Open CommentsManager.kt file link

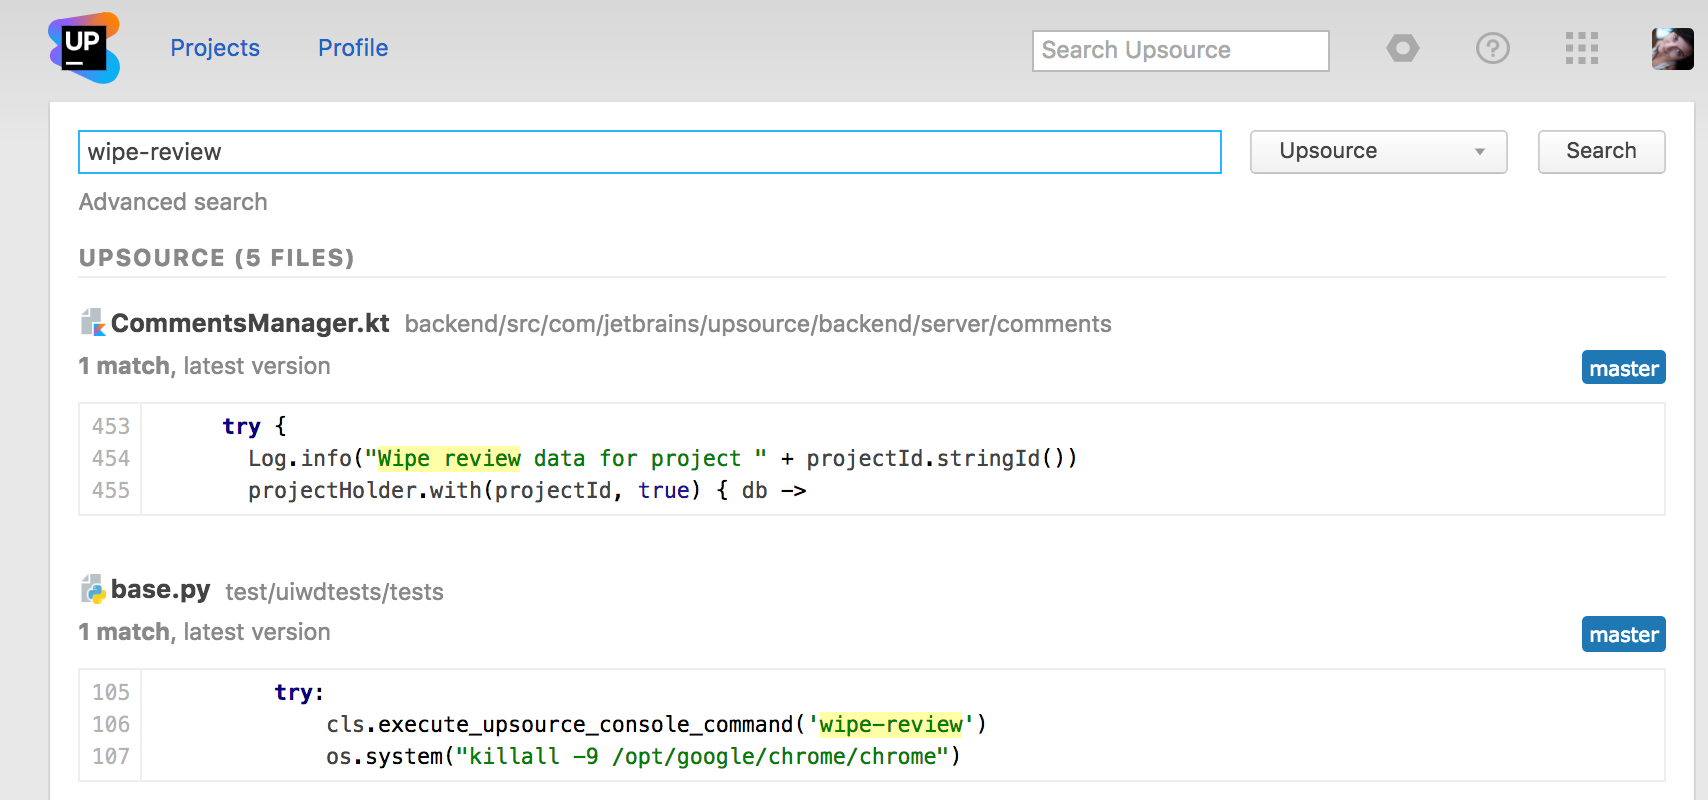(x=250, y=323)
